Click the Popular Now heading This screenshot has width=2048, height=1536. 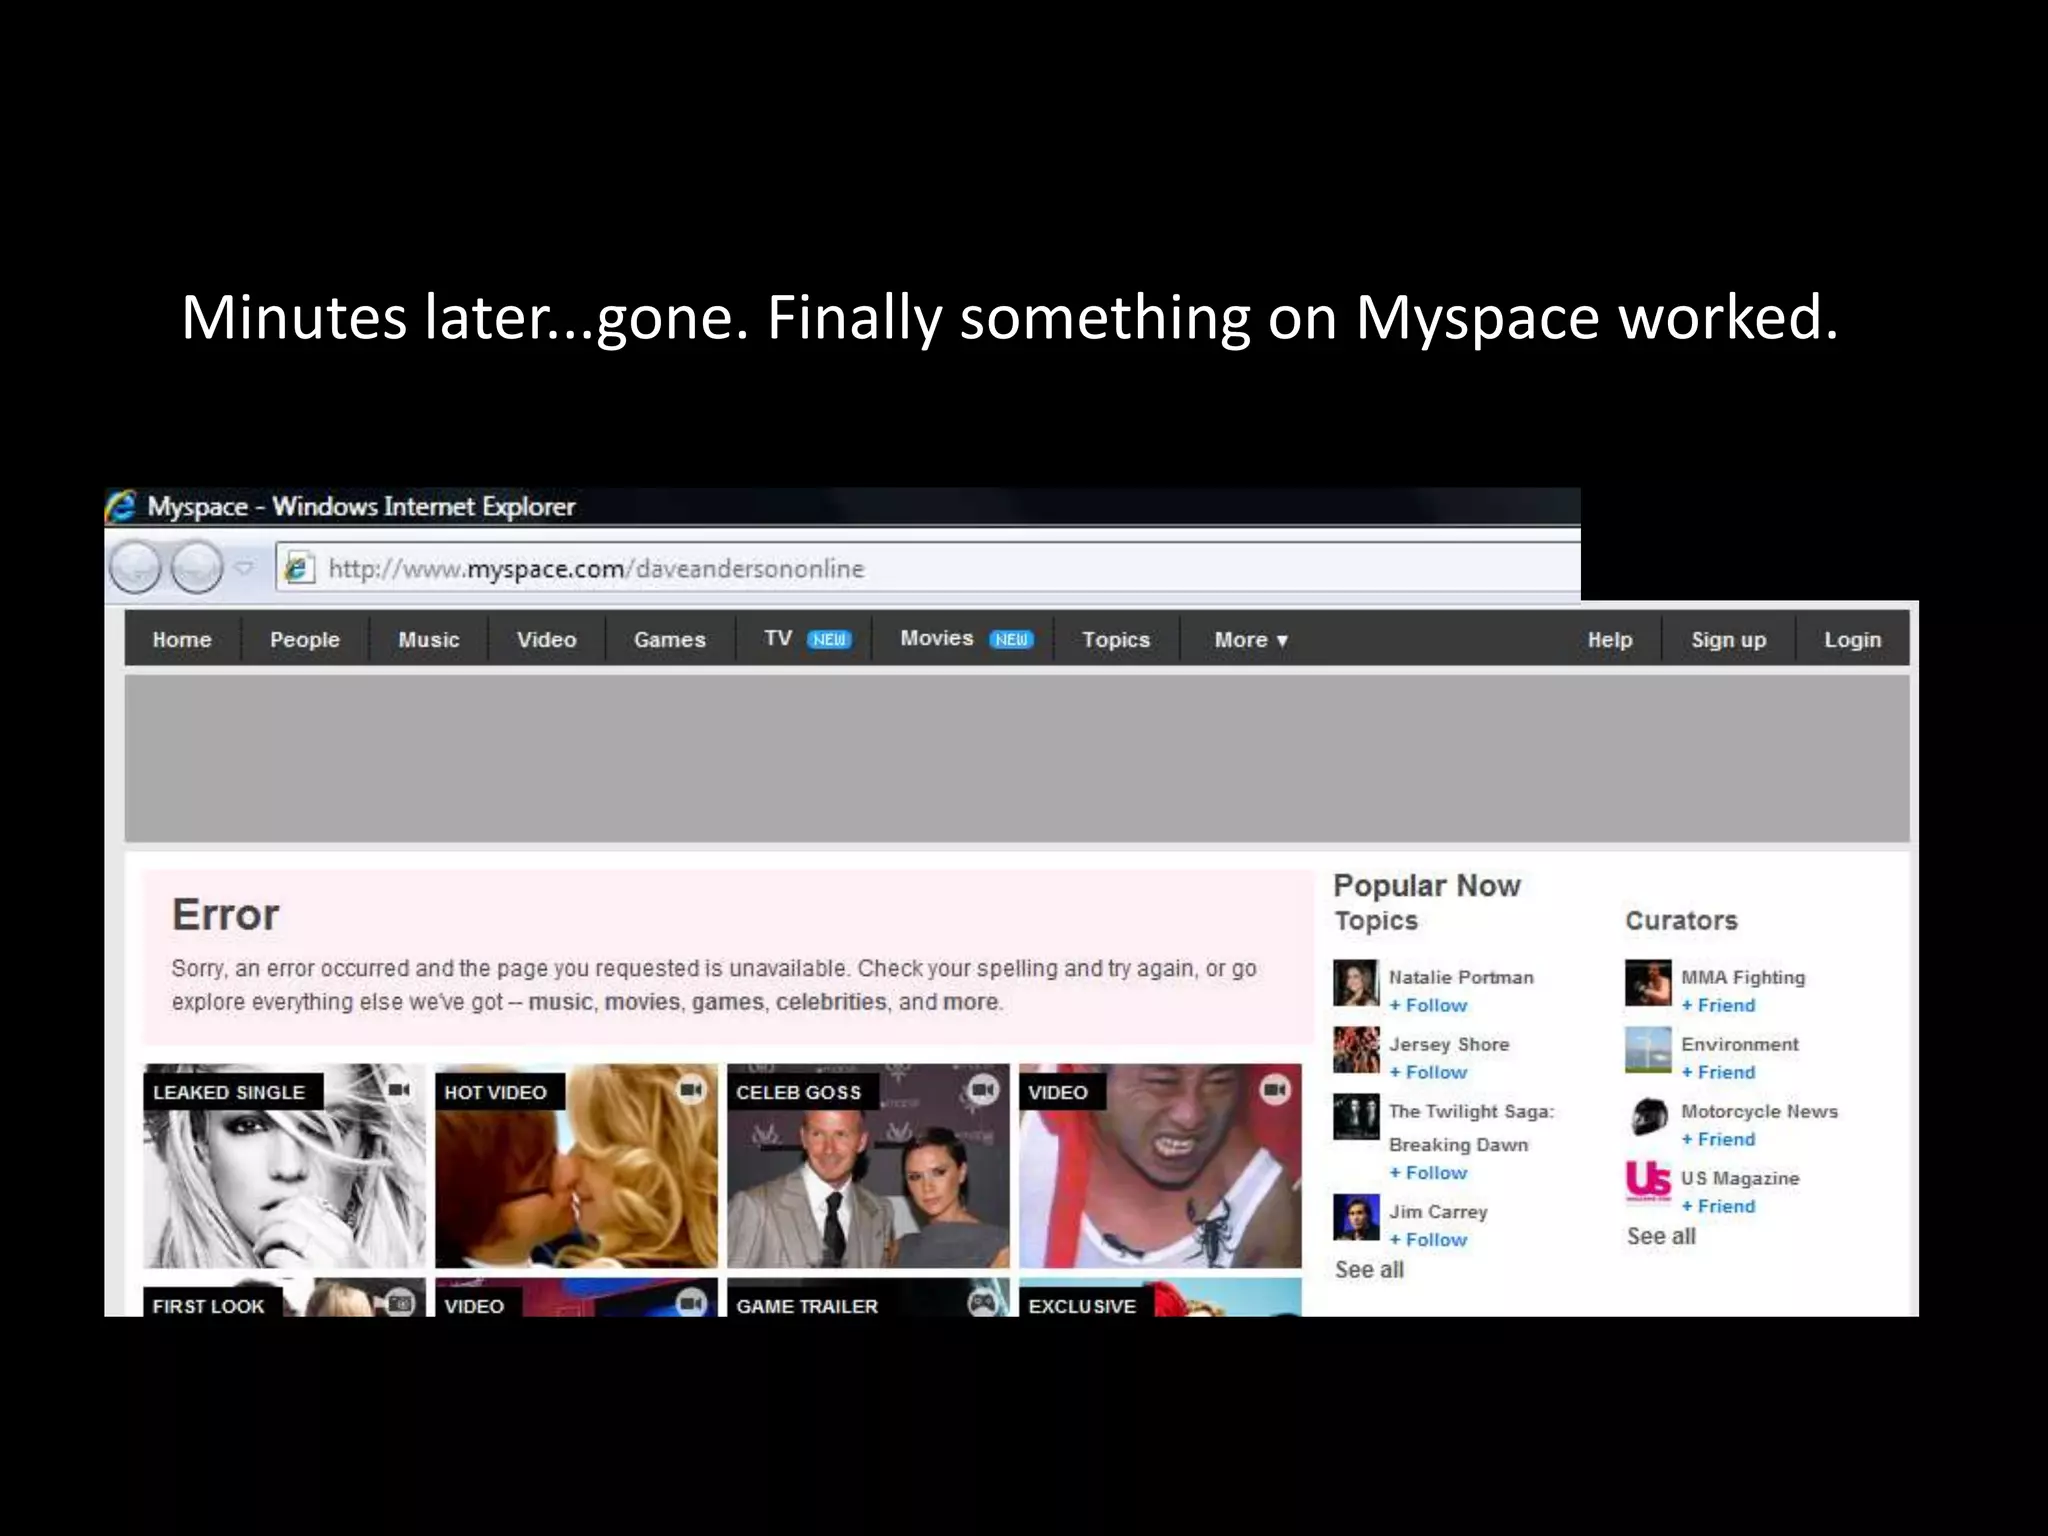point(1427,885)
